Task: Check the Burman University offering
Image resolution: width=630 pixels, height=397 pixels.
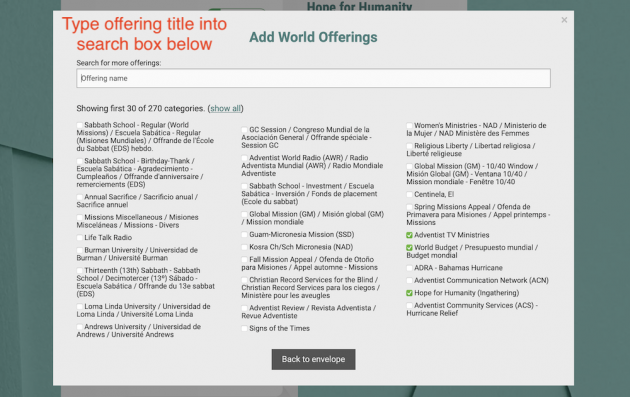Action: 80,250
